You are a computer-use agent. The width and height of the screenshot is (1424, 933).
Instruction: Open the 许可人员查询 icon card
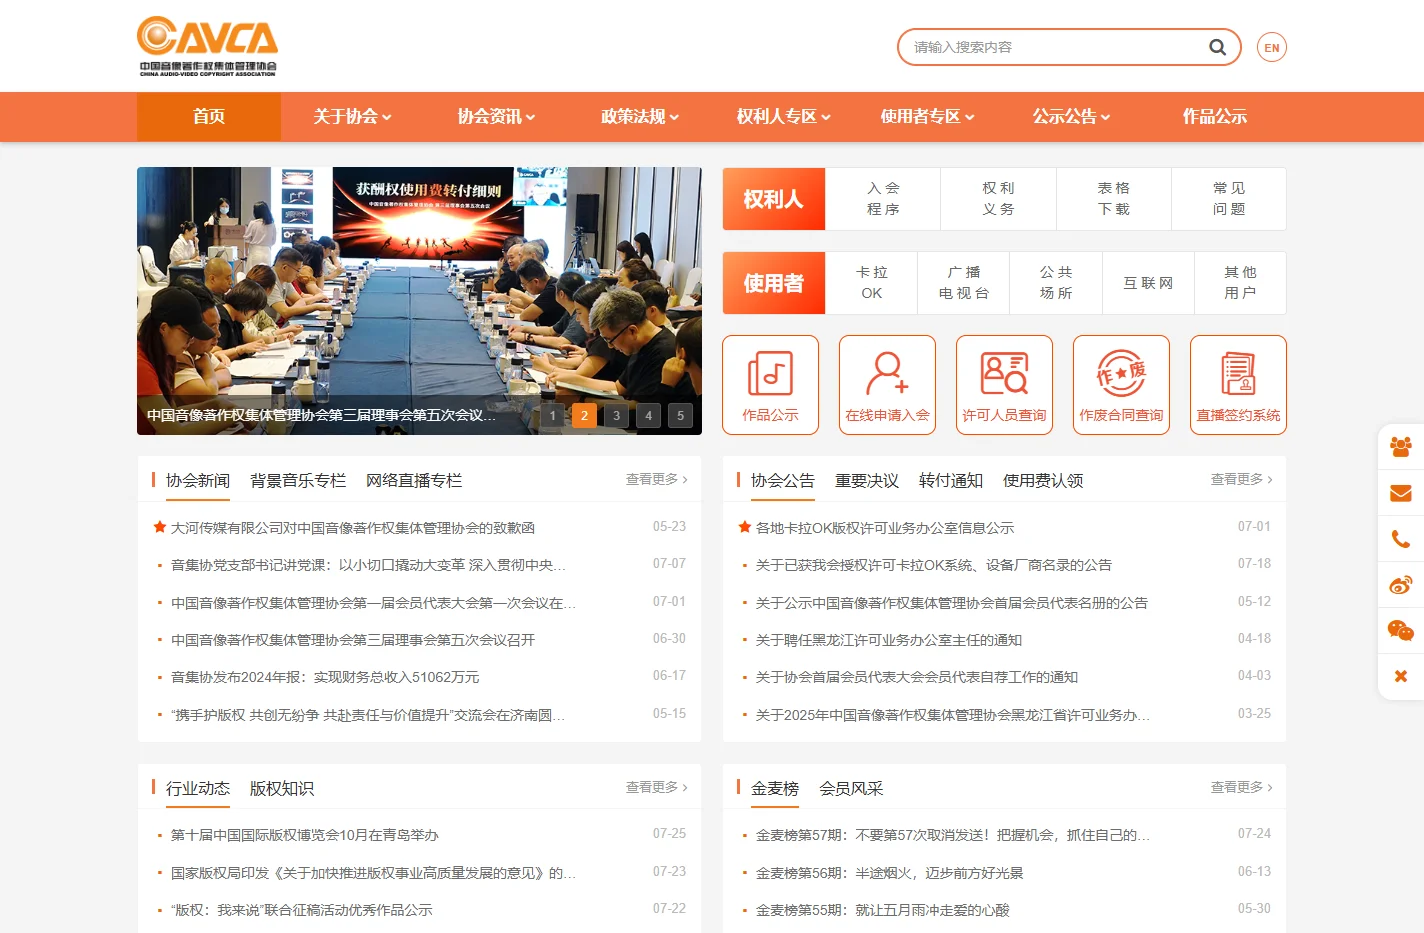point(1004,385)
